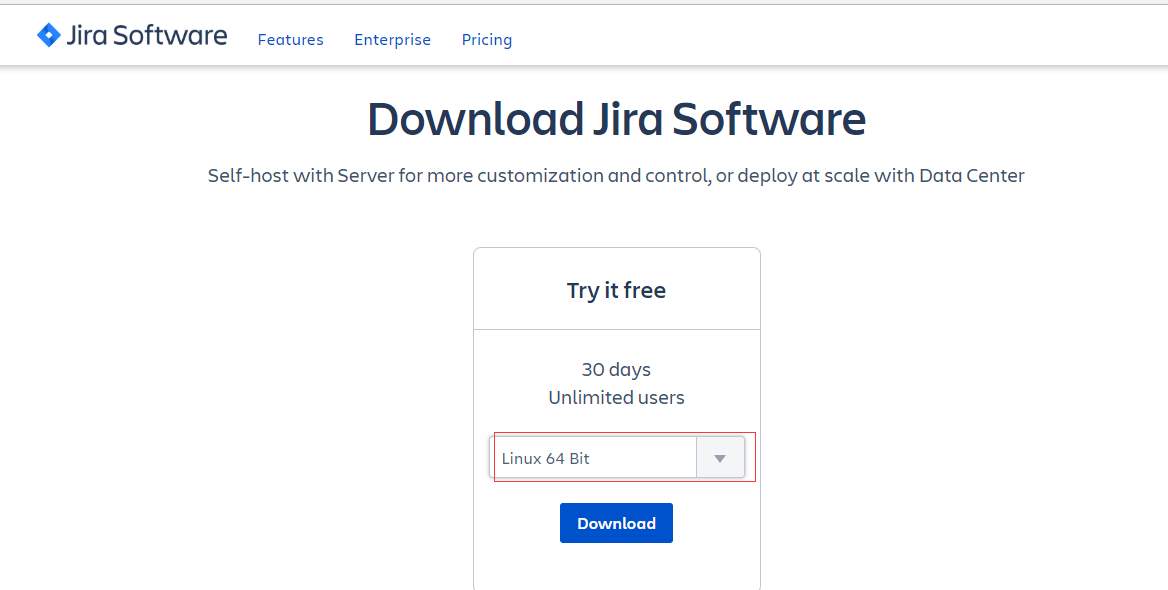Image resolution: width=1168 pixels, height=590 pixels.
Task: Open the Pricing navigation link
Action: coord(487,39)
